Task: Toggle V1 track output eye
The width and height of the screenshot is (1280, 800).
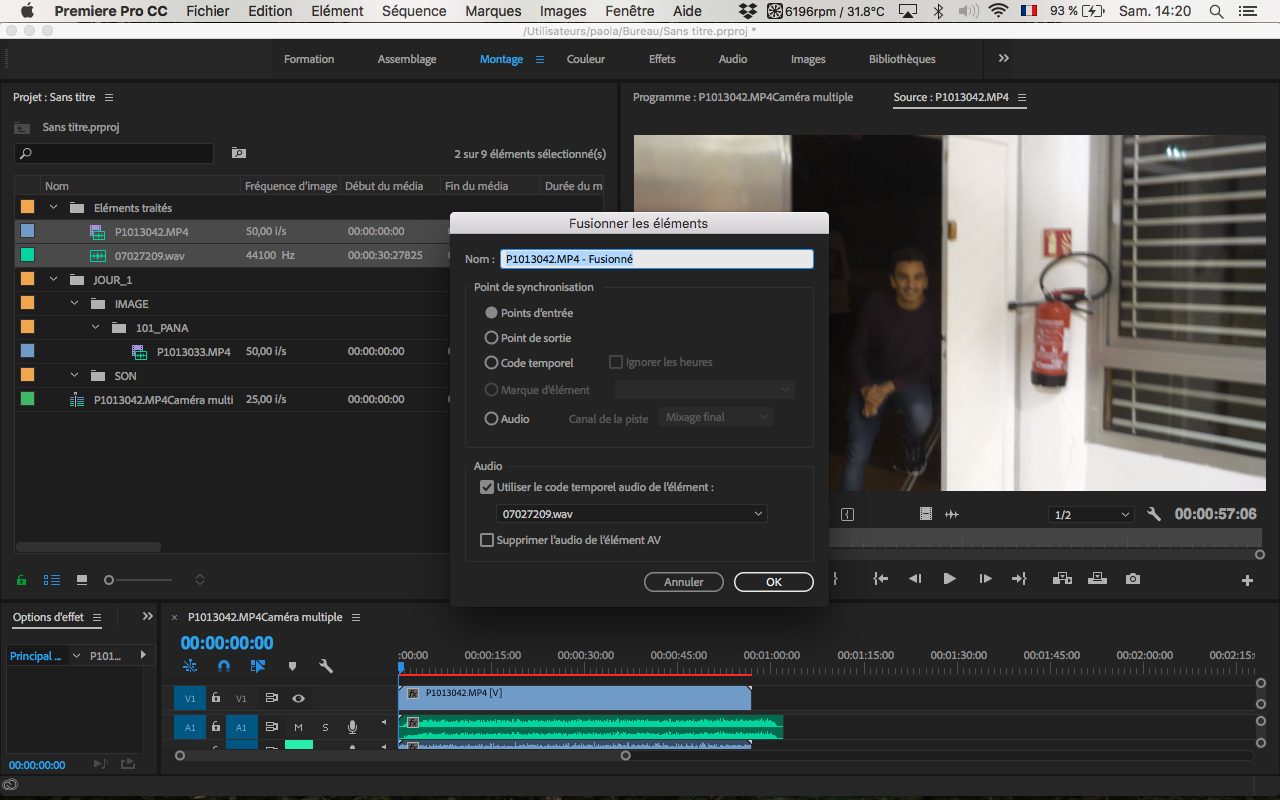Action: click(x=298, y=698)
